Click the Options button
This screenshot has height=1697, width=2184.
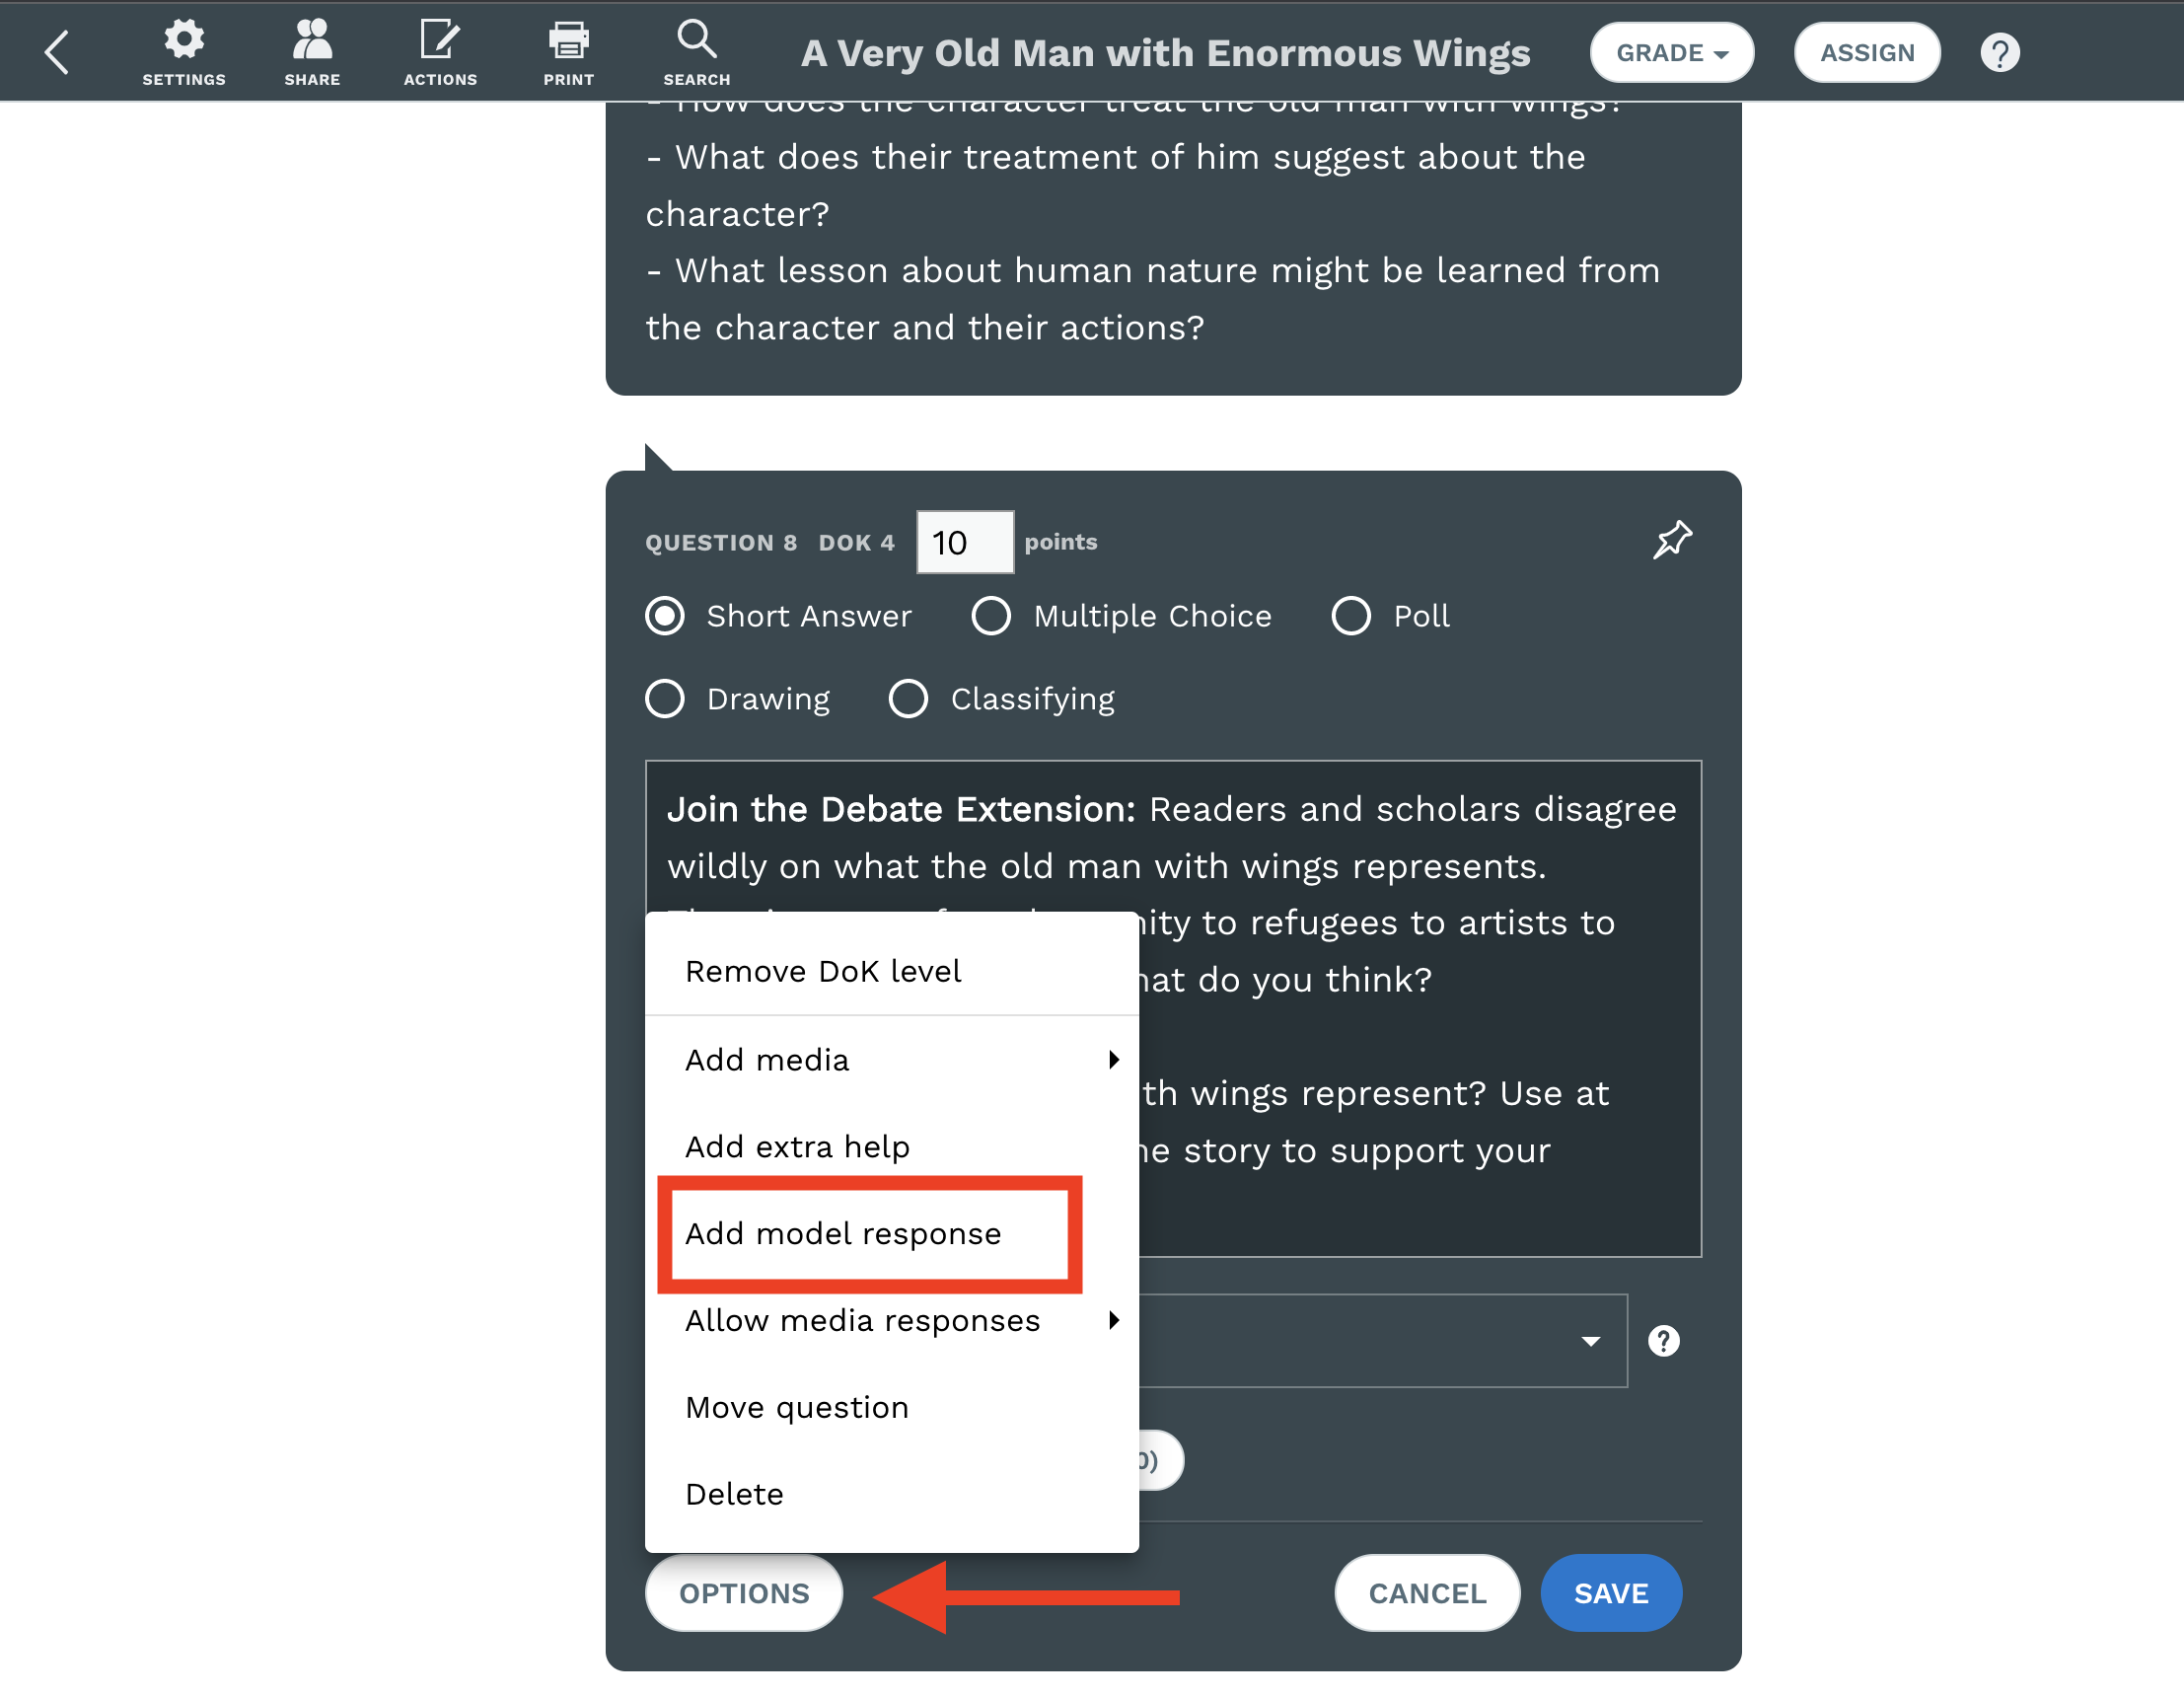pyautogui.click(x=744, y=1593)
